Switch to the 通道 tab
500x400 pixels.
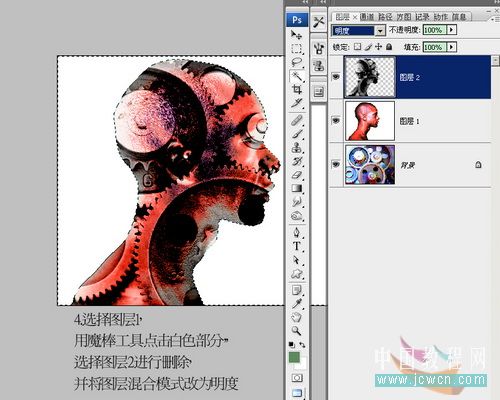[x=367, y=16]
